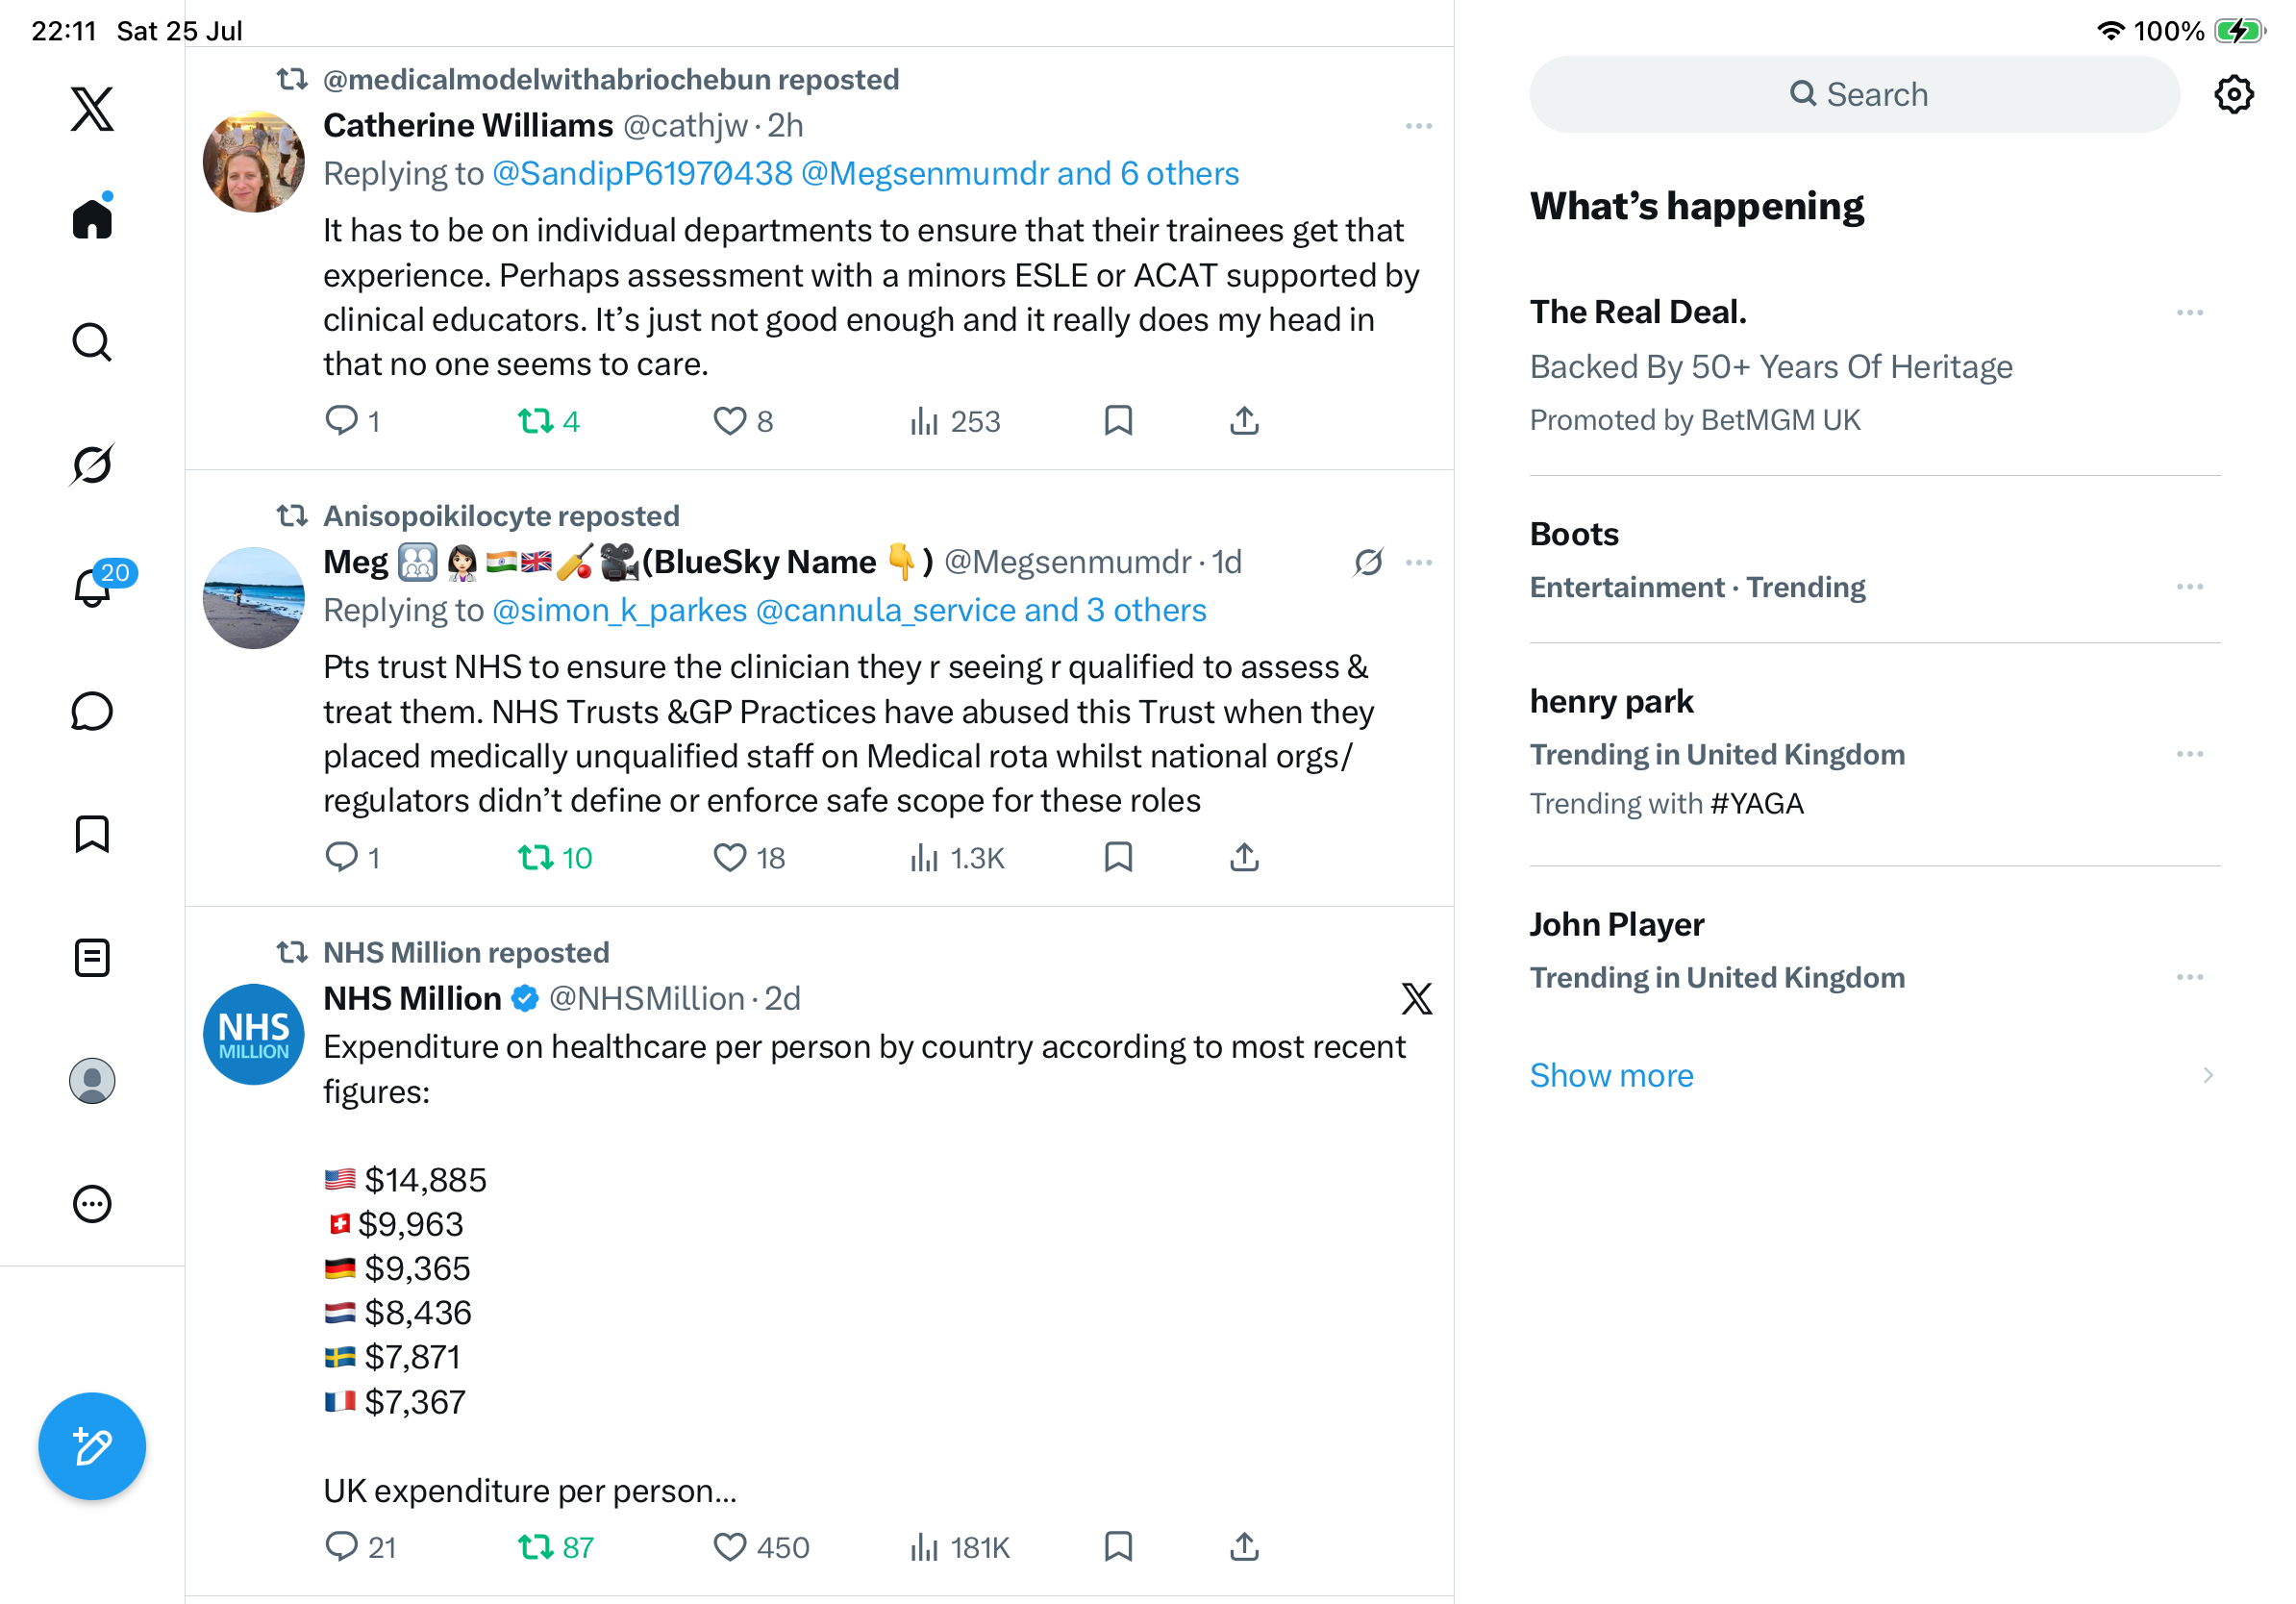Click the Search input field
2296x1604 pixels.
(1854, 95)
